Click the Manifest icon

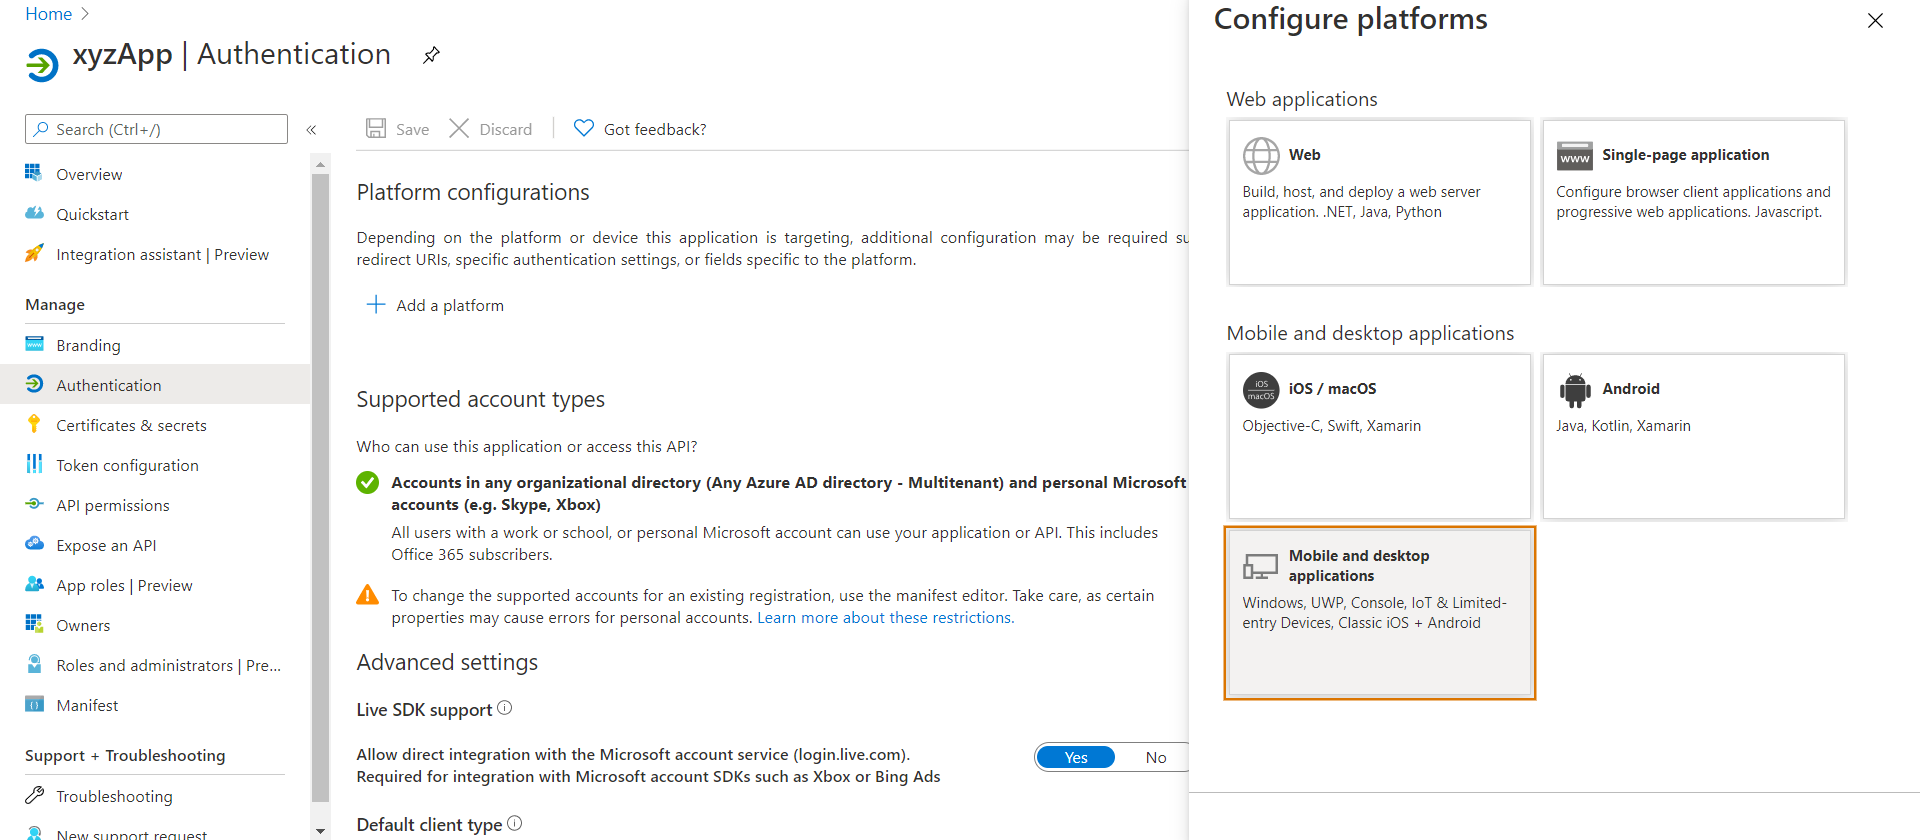point(34,704)
